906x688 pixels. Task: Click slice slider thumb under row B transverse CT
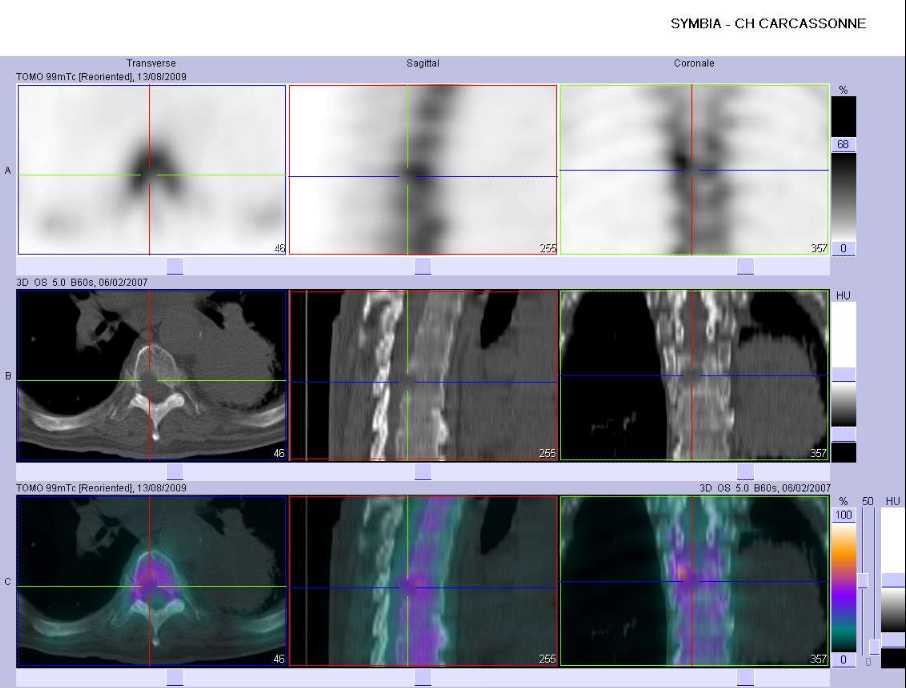click(175, 471)
